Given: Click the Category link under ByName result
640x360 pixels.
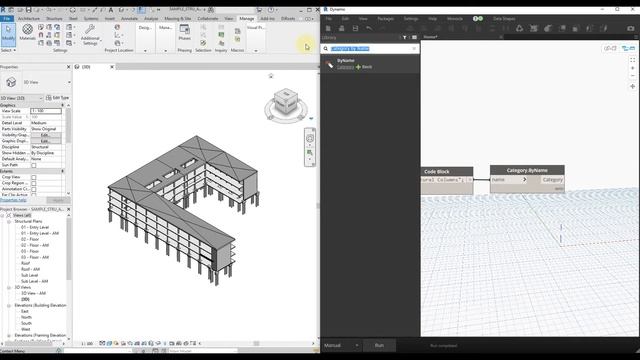Looking at the screenshot, I should tap(345, 67).
